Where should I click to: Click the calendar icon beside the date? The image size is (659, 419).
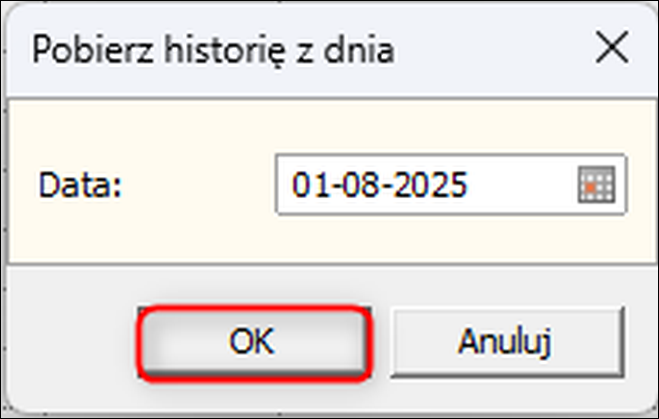[x=597, y=185]
